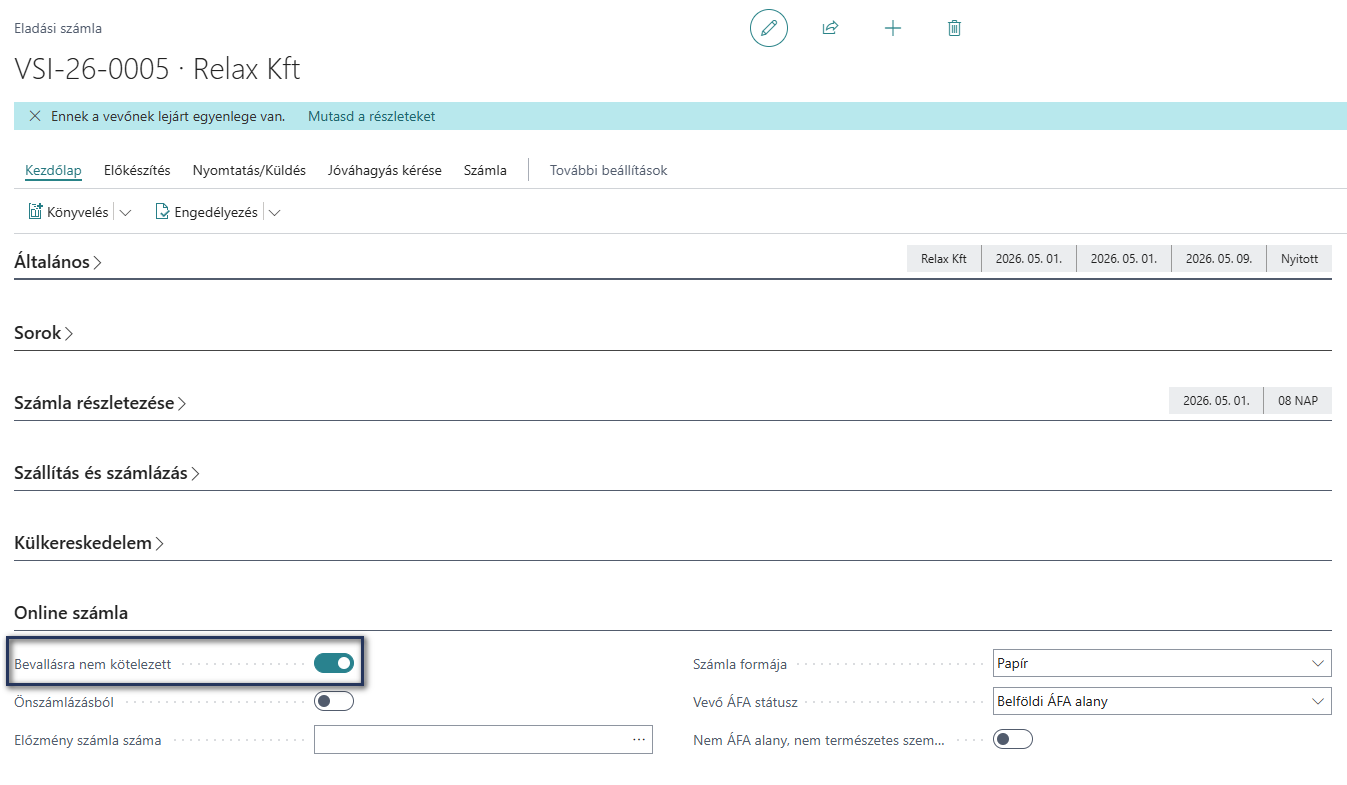Click the Engedélyezés release icon
This screenshot has width=1347, height=785.
[162, 212]
